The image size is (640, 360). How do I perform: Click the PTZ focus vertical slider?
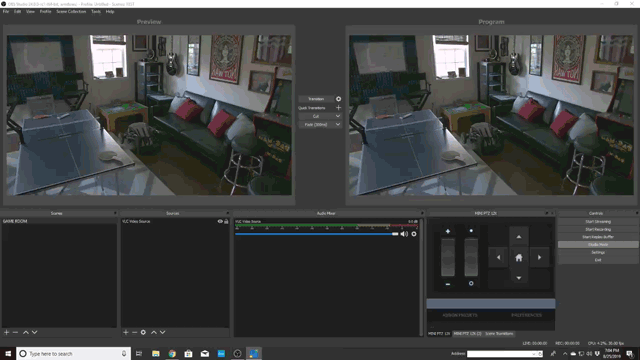[471, 258]
